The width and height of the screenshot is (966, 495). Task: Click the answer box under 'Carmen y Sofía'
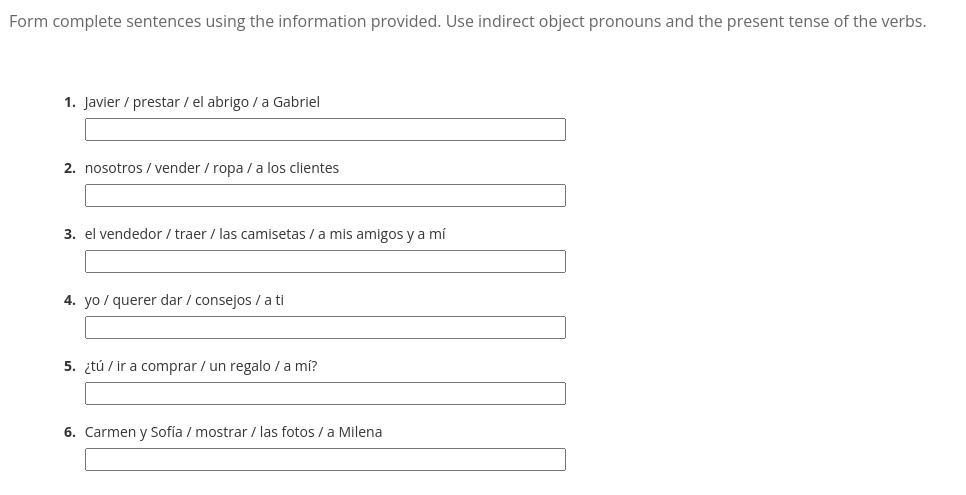pos(325,459)
